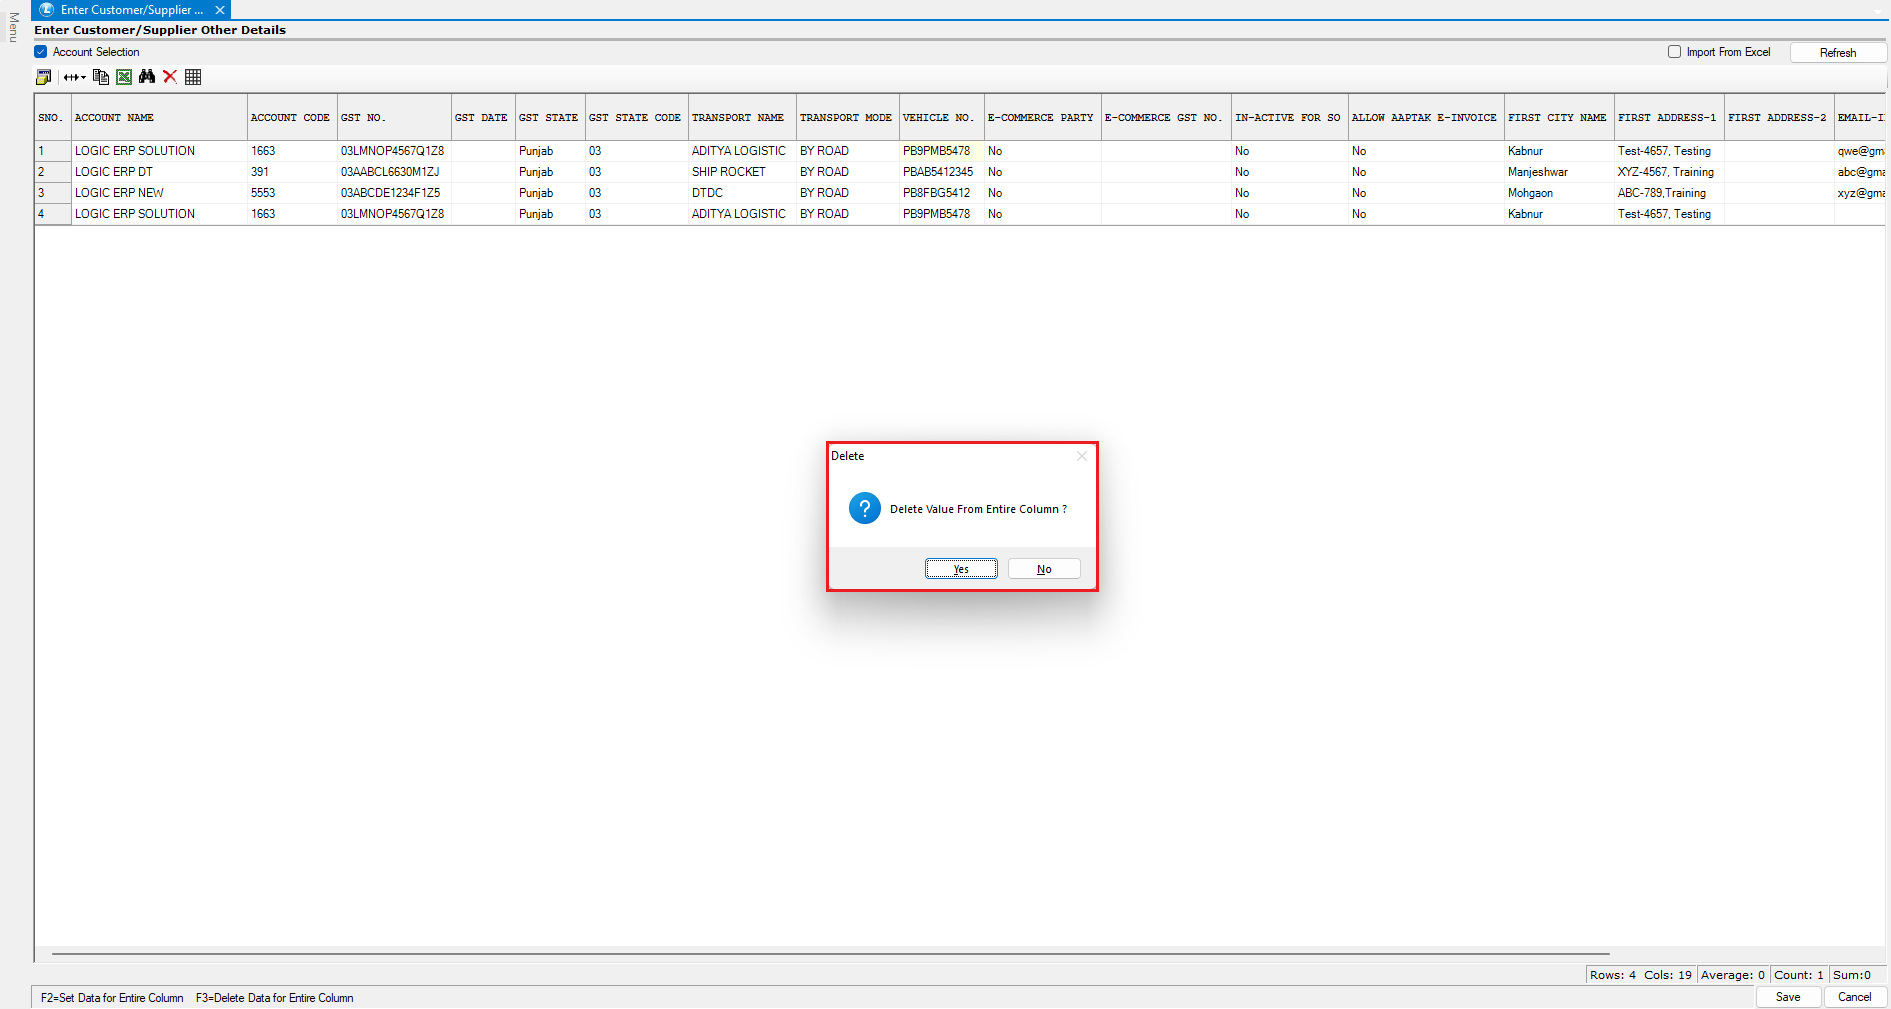Click the first toolbar icon with the yellow box
The image size is (1891, 1009).
point(43,77)
